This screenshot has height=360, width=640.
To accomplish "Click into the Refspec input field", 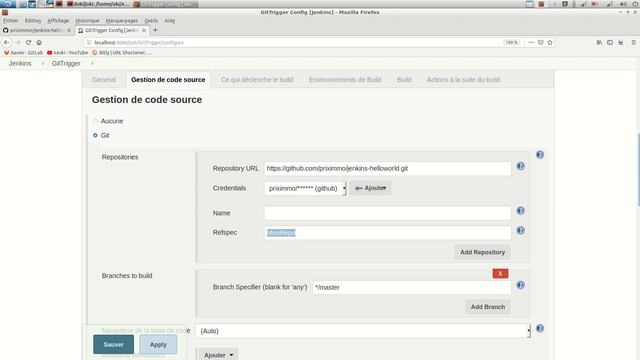I will (387, 233).
